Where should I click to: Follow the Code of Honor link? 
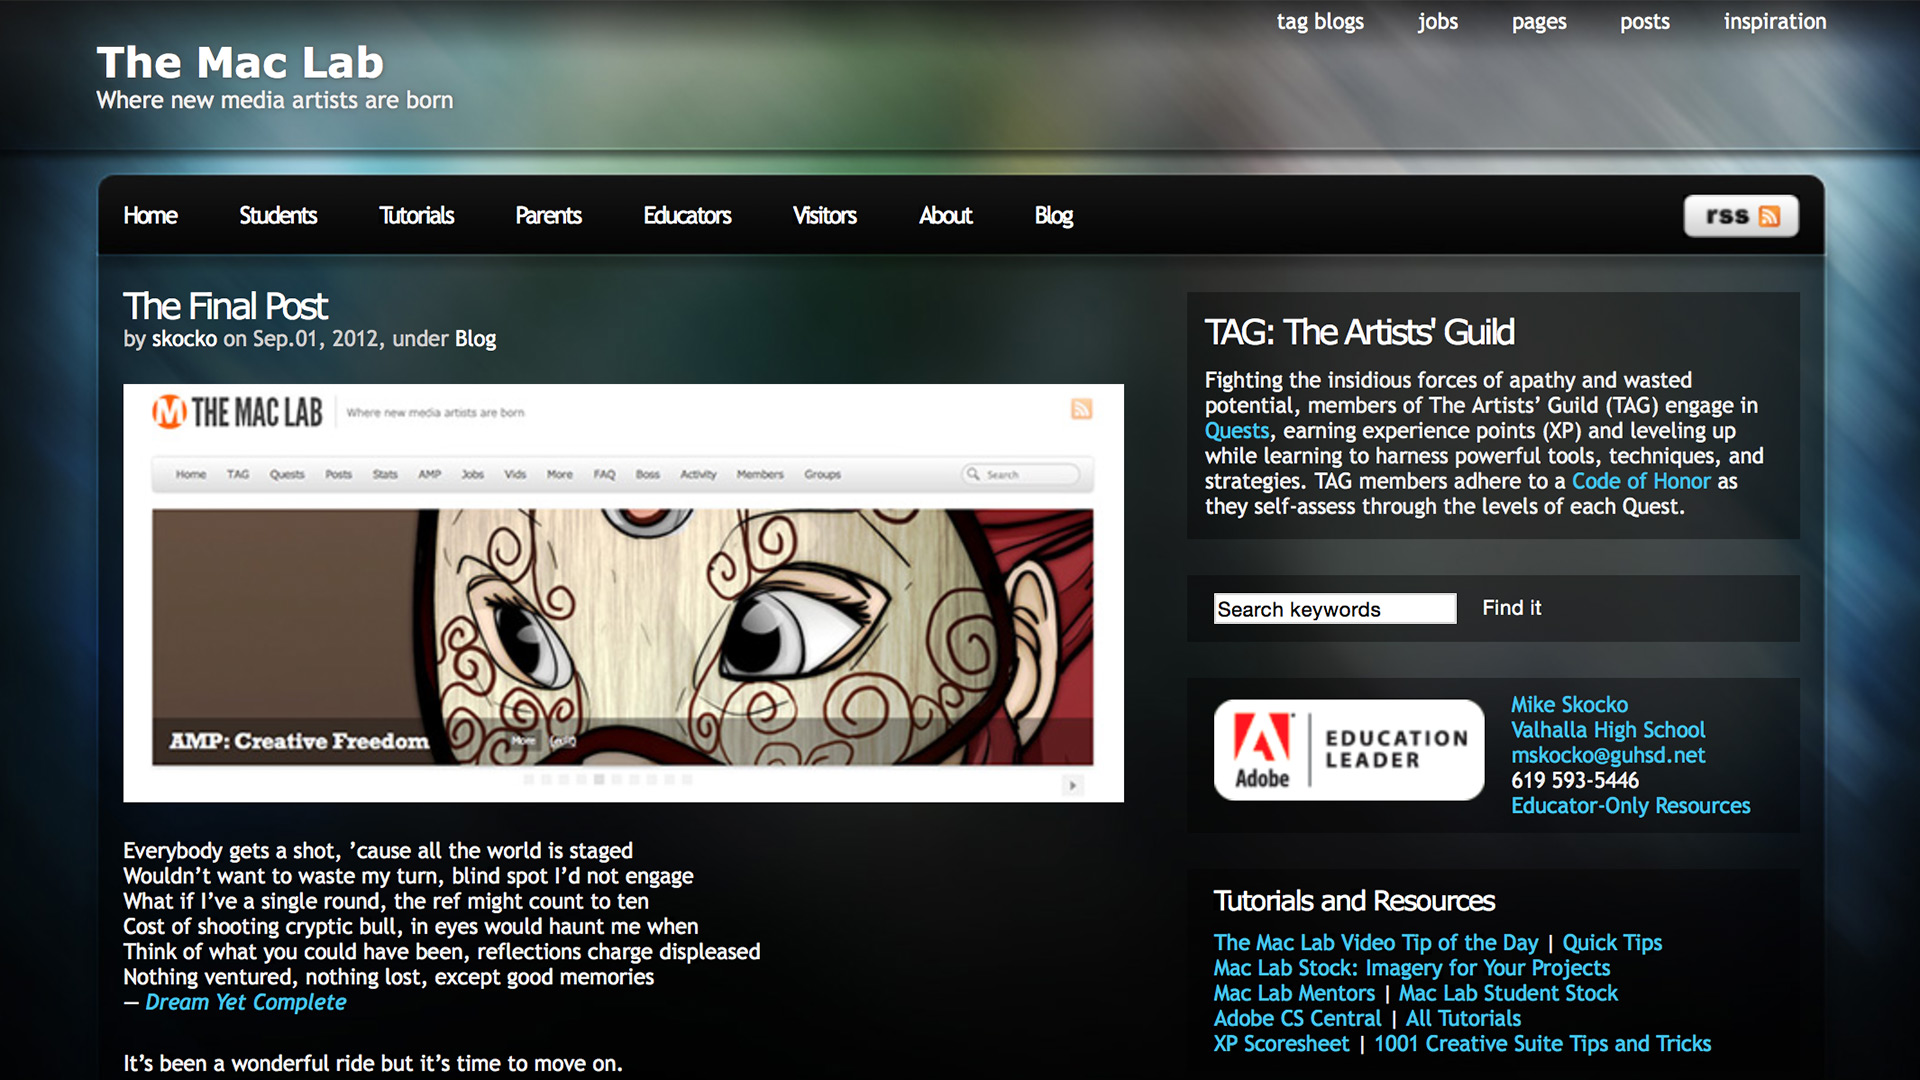point(1641,481)
